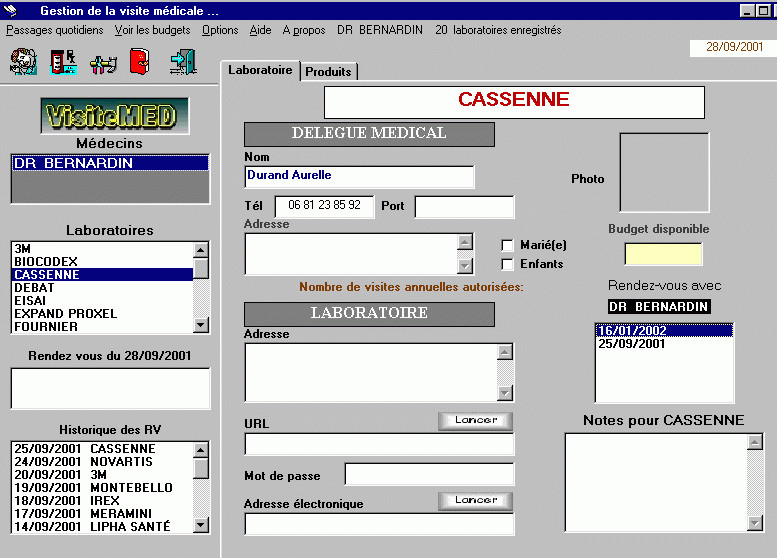The image size is (777, 558).
Task: Select DEBAT in the Laboratoires list
Action: click(103, 287)
